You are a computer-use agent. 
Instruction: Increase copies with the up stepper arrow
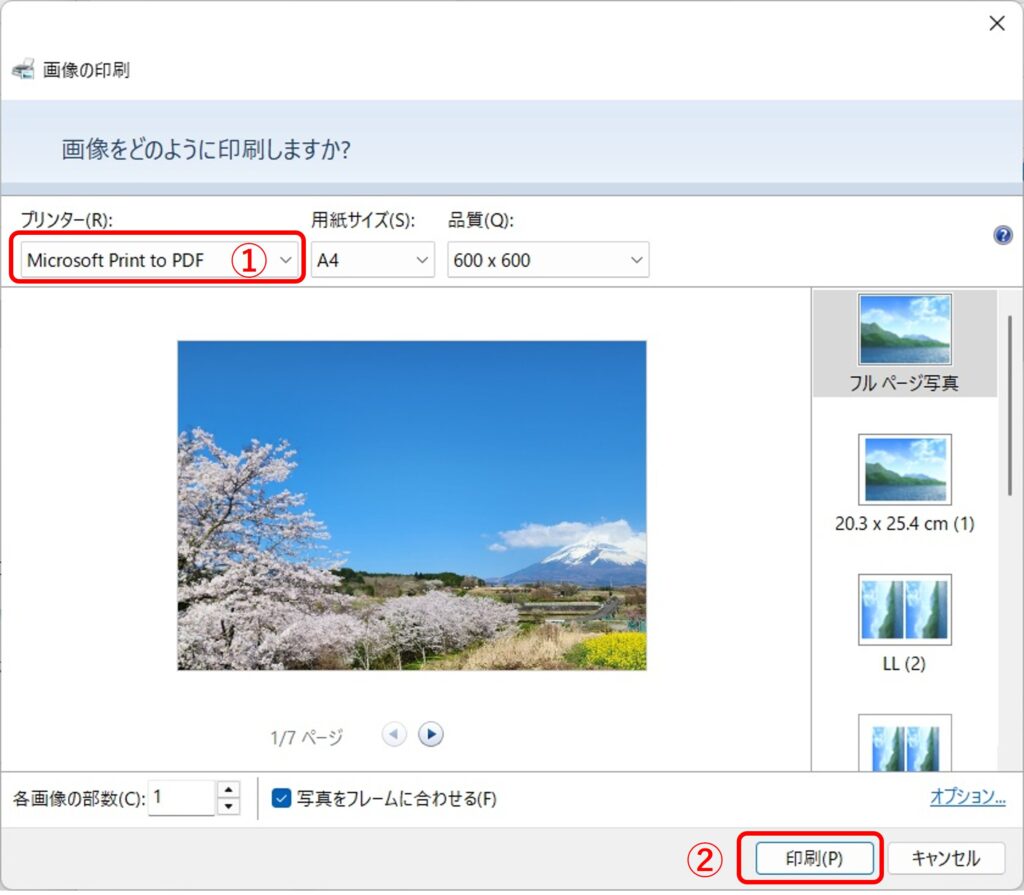click(x=229, y=789)
